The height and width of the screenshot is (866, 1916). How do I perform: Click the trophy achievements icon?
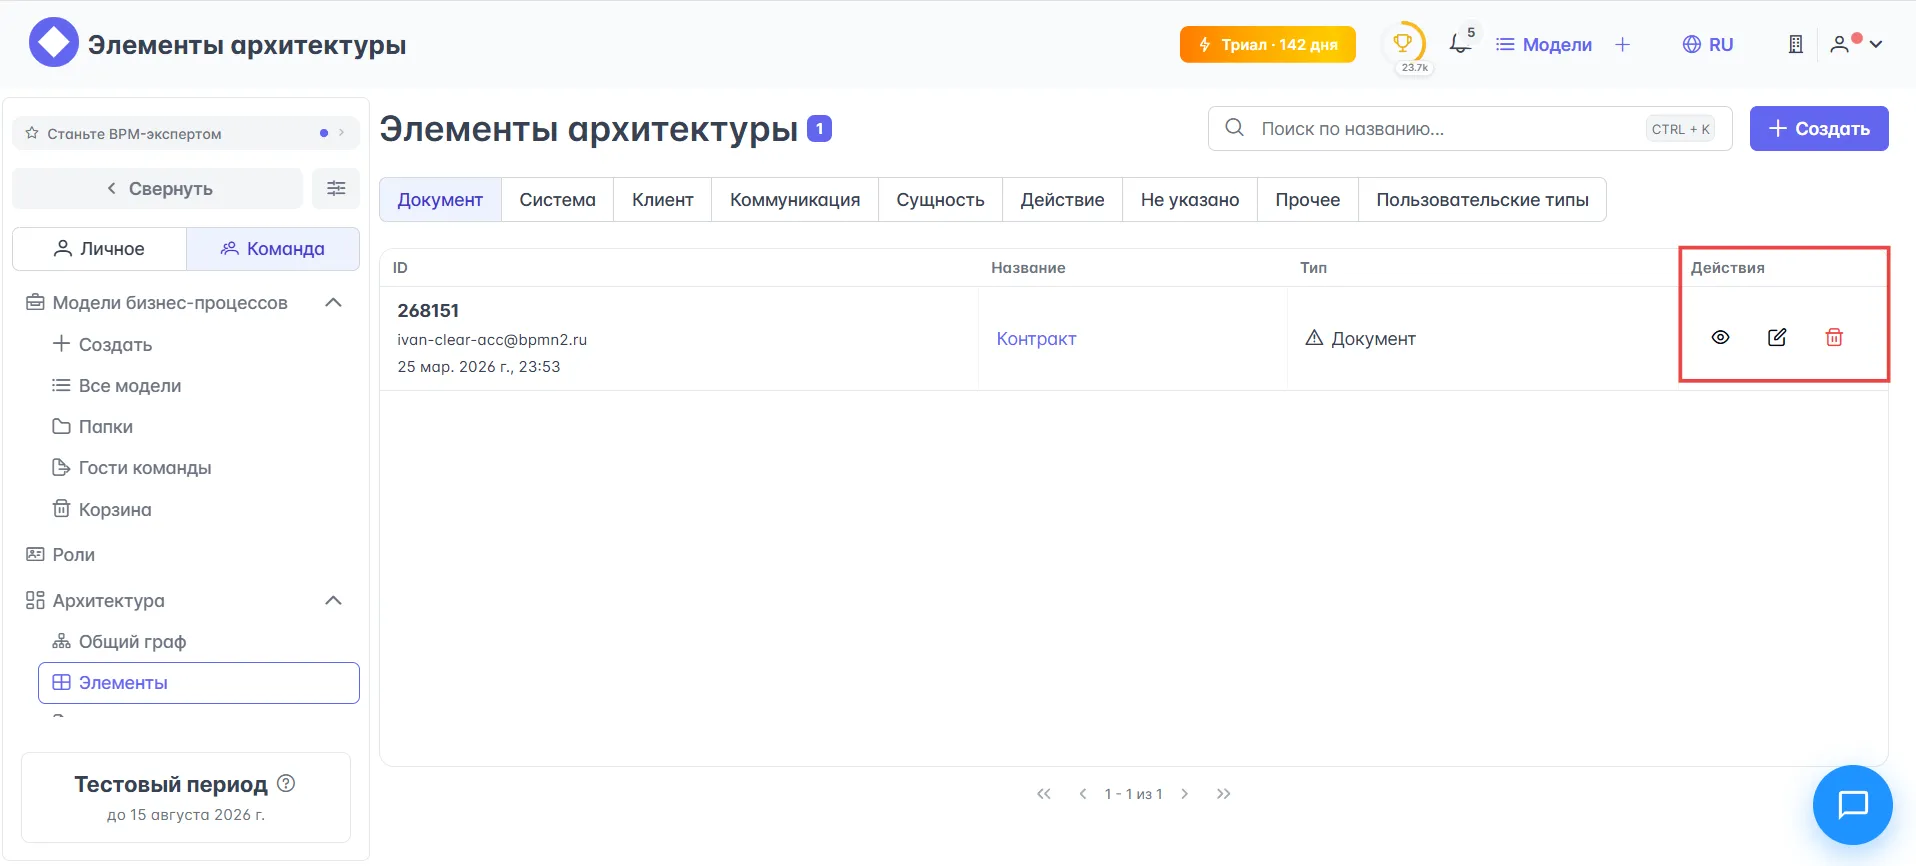(1403, 43)
